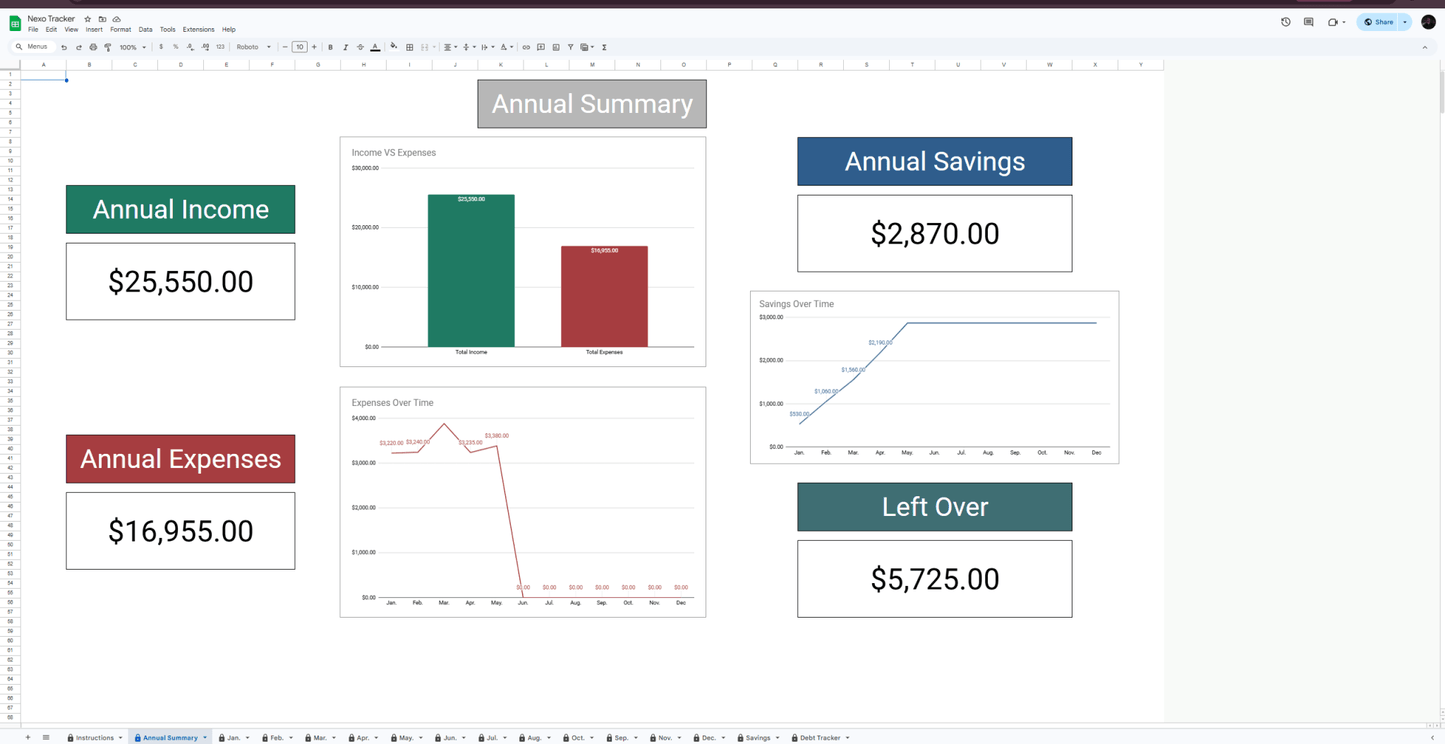Switch to the Savings sheet tab
Image resolution: width=1445 pixels, height=744 pixels.
point(758,738)
